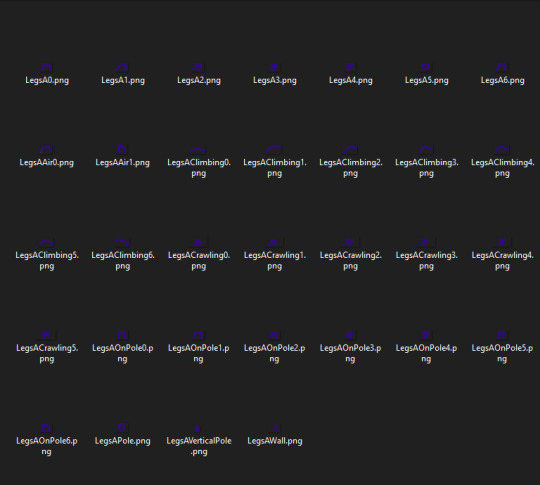Screen dimensions: 540x485
Task: Click the LegsAOnPole3.png file name
Action: click(x=350, y=353)
